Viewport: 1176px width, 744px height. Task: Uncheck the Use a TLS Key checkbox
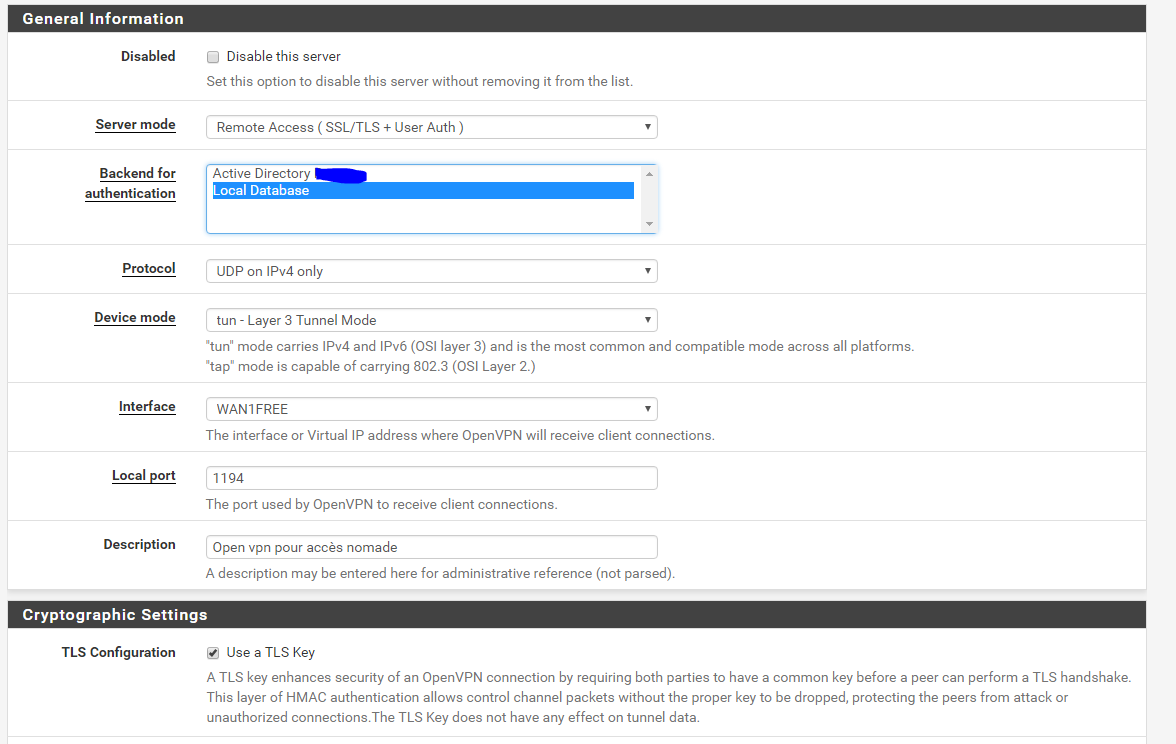tap(213, 653)
